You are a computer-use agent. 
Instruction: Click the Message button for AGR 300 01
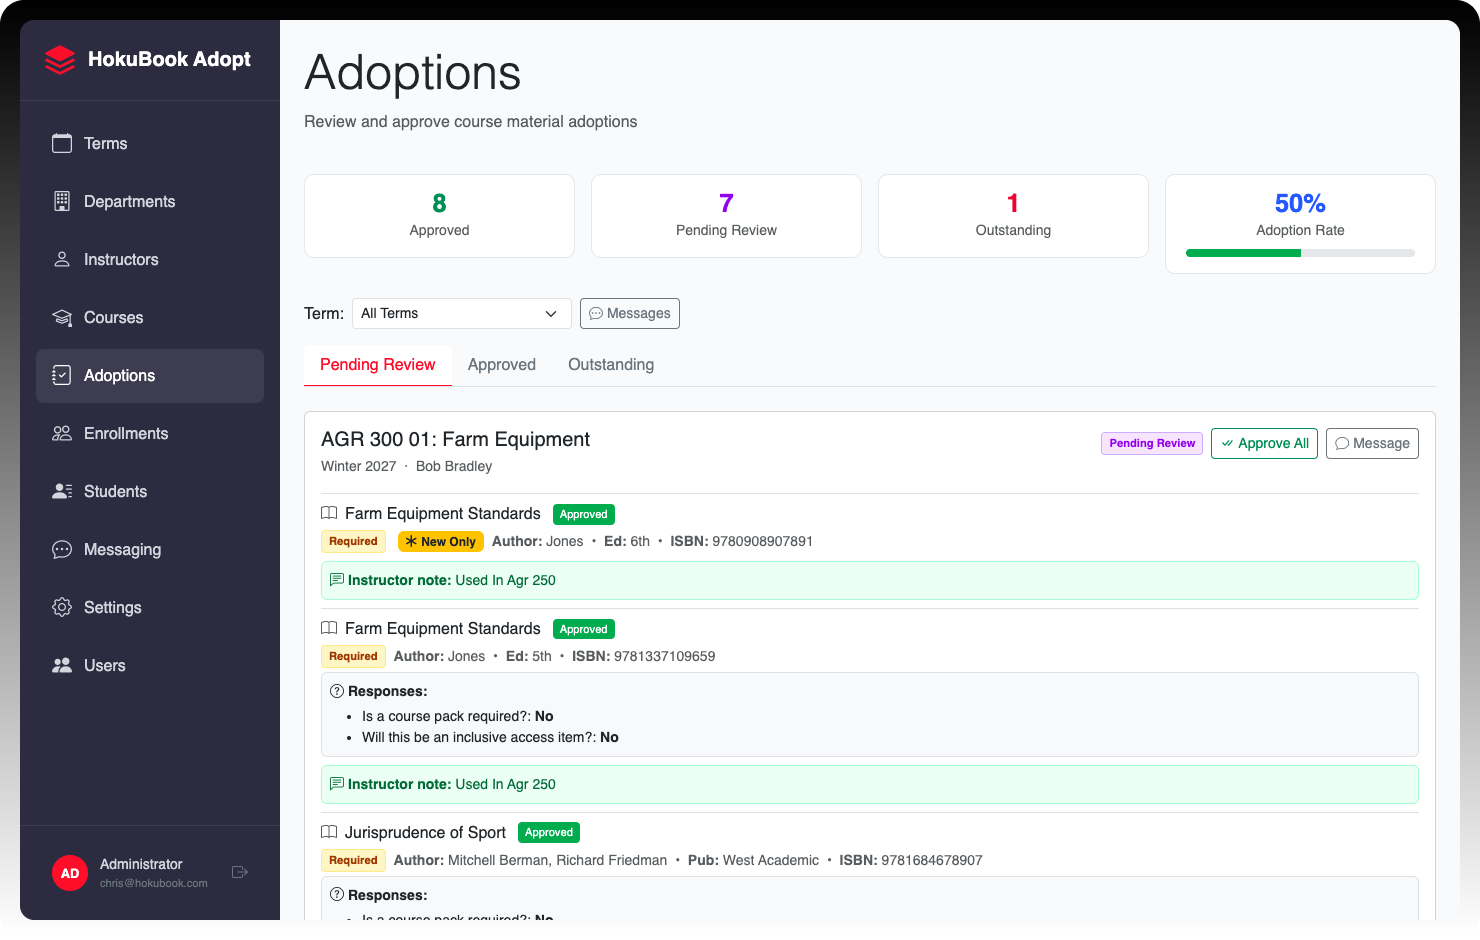tap(1372, 443)
